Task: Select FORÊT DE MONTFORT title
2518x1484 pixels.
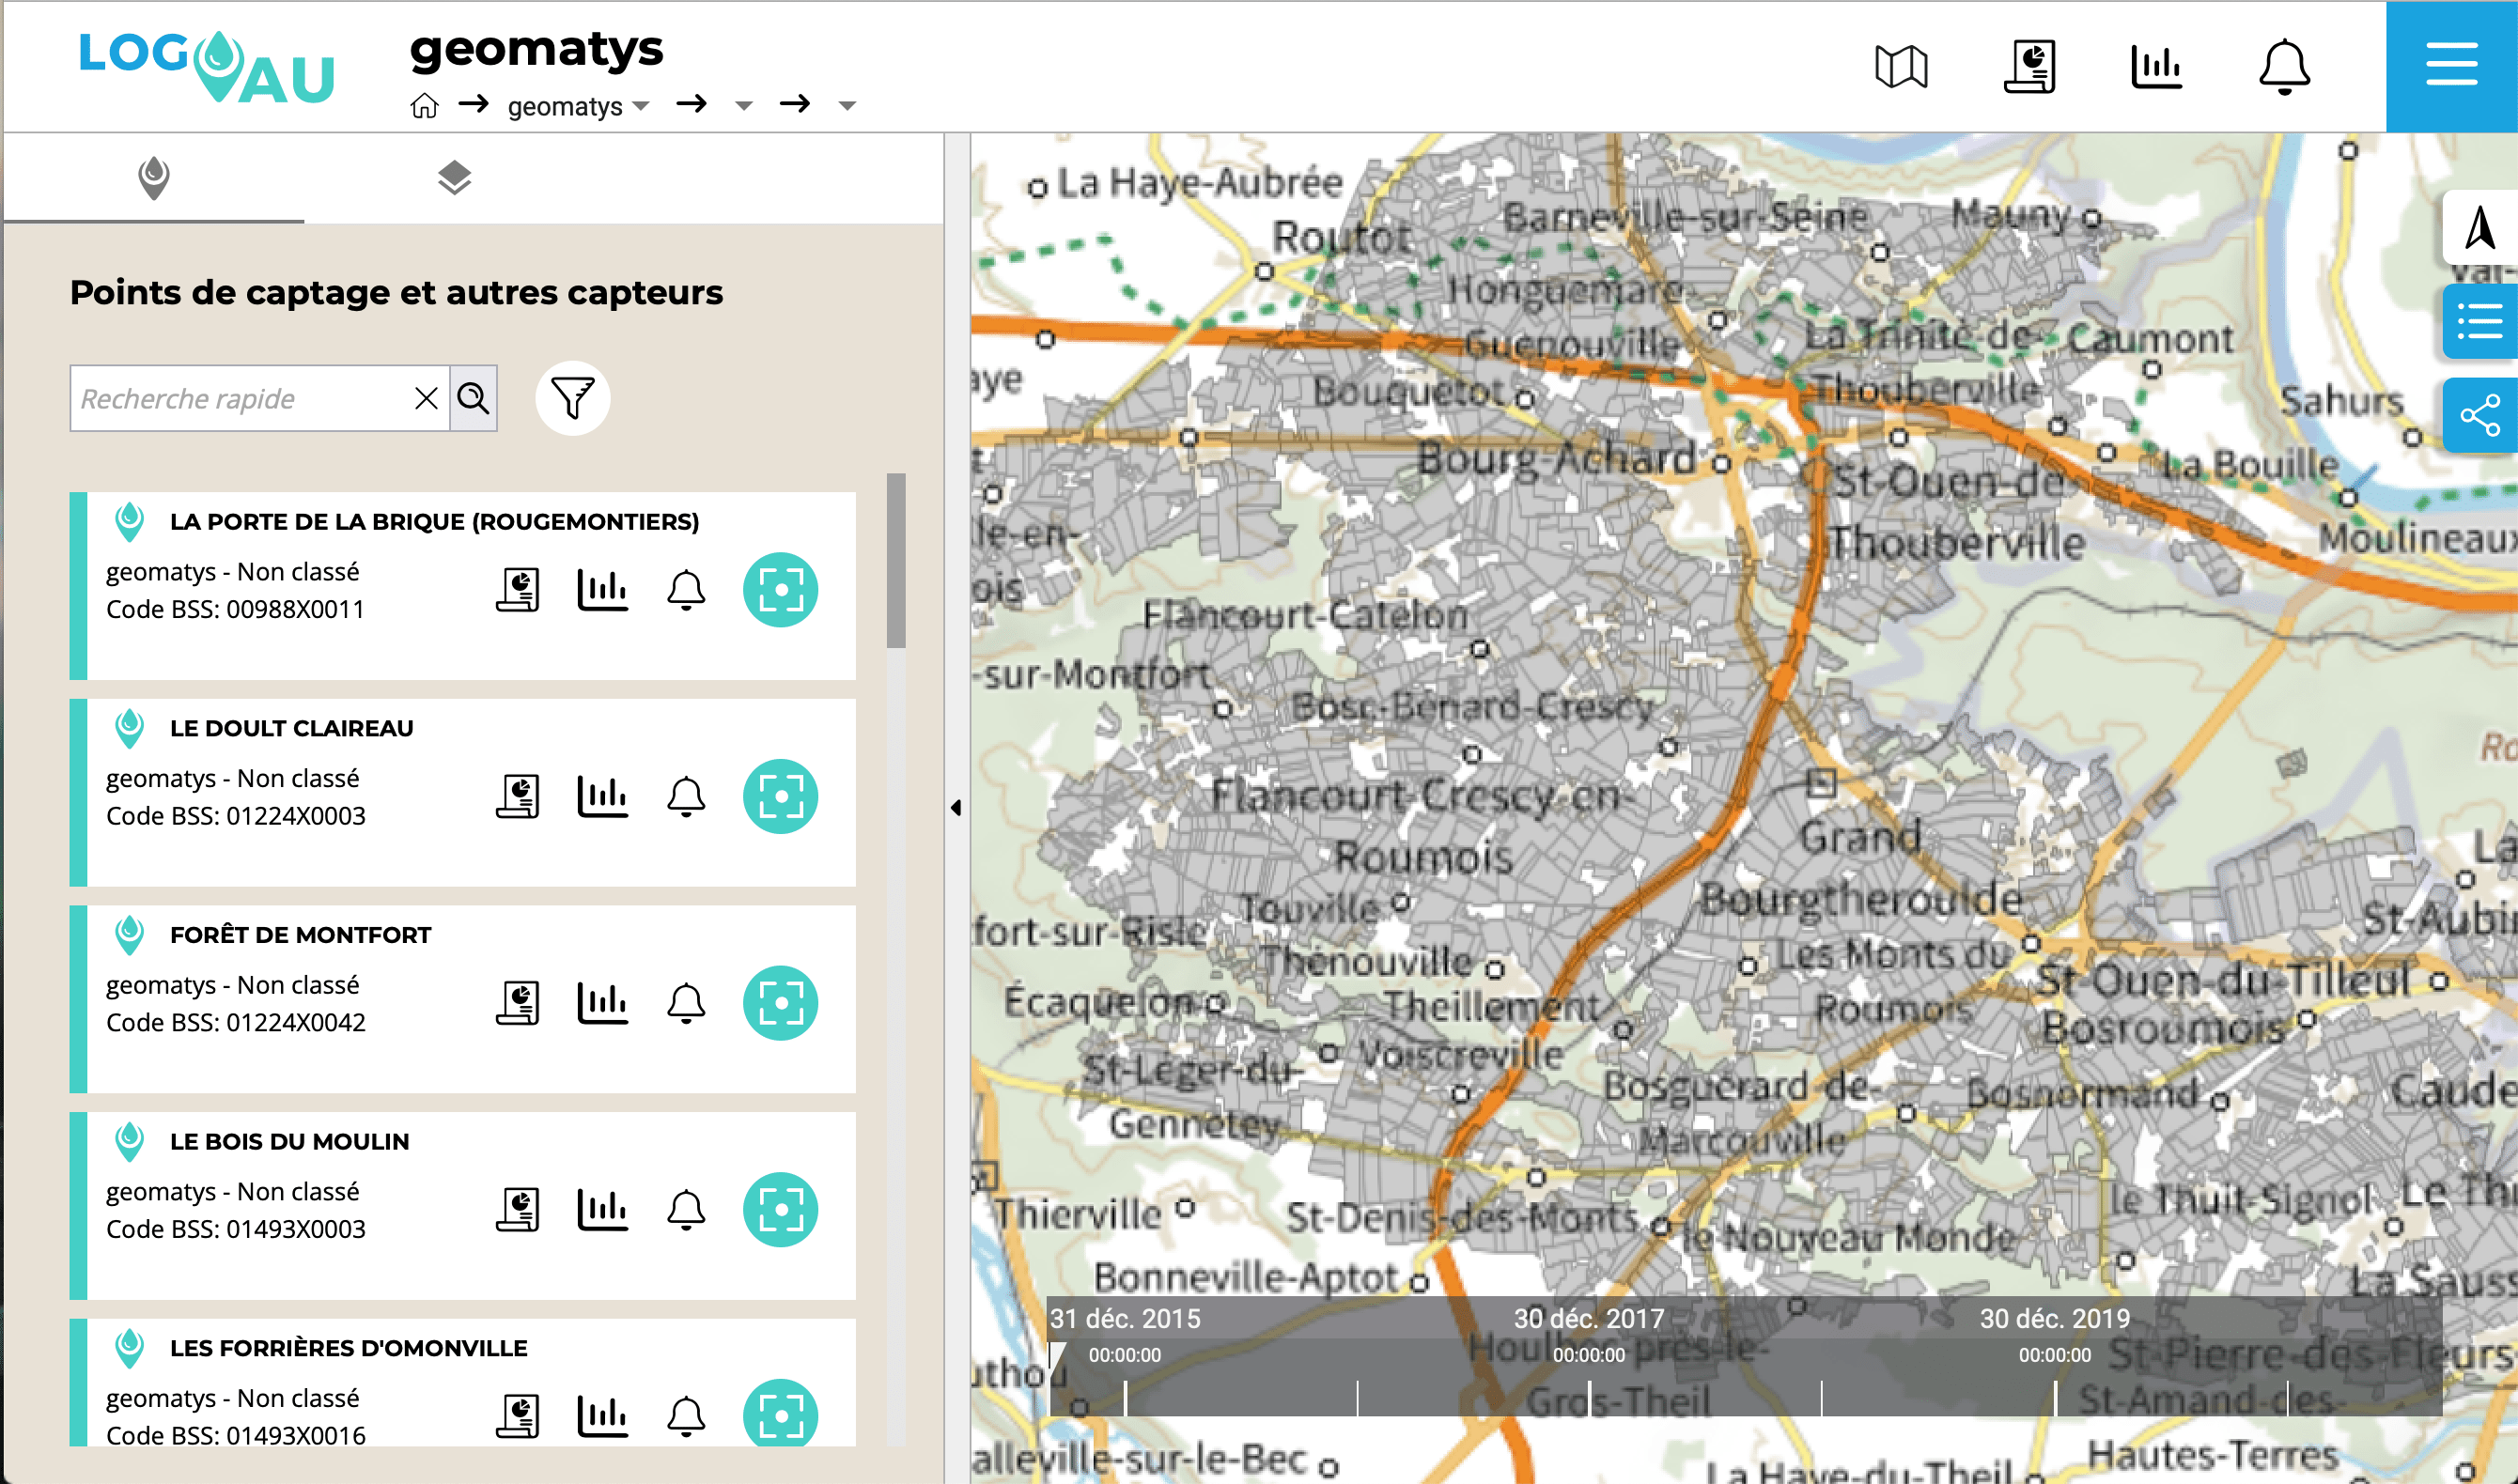Action: (x=300, y=935)
